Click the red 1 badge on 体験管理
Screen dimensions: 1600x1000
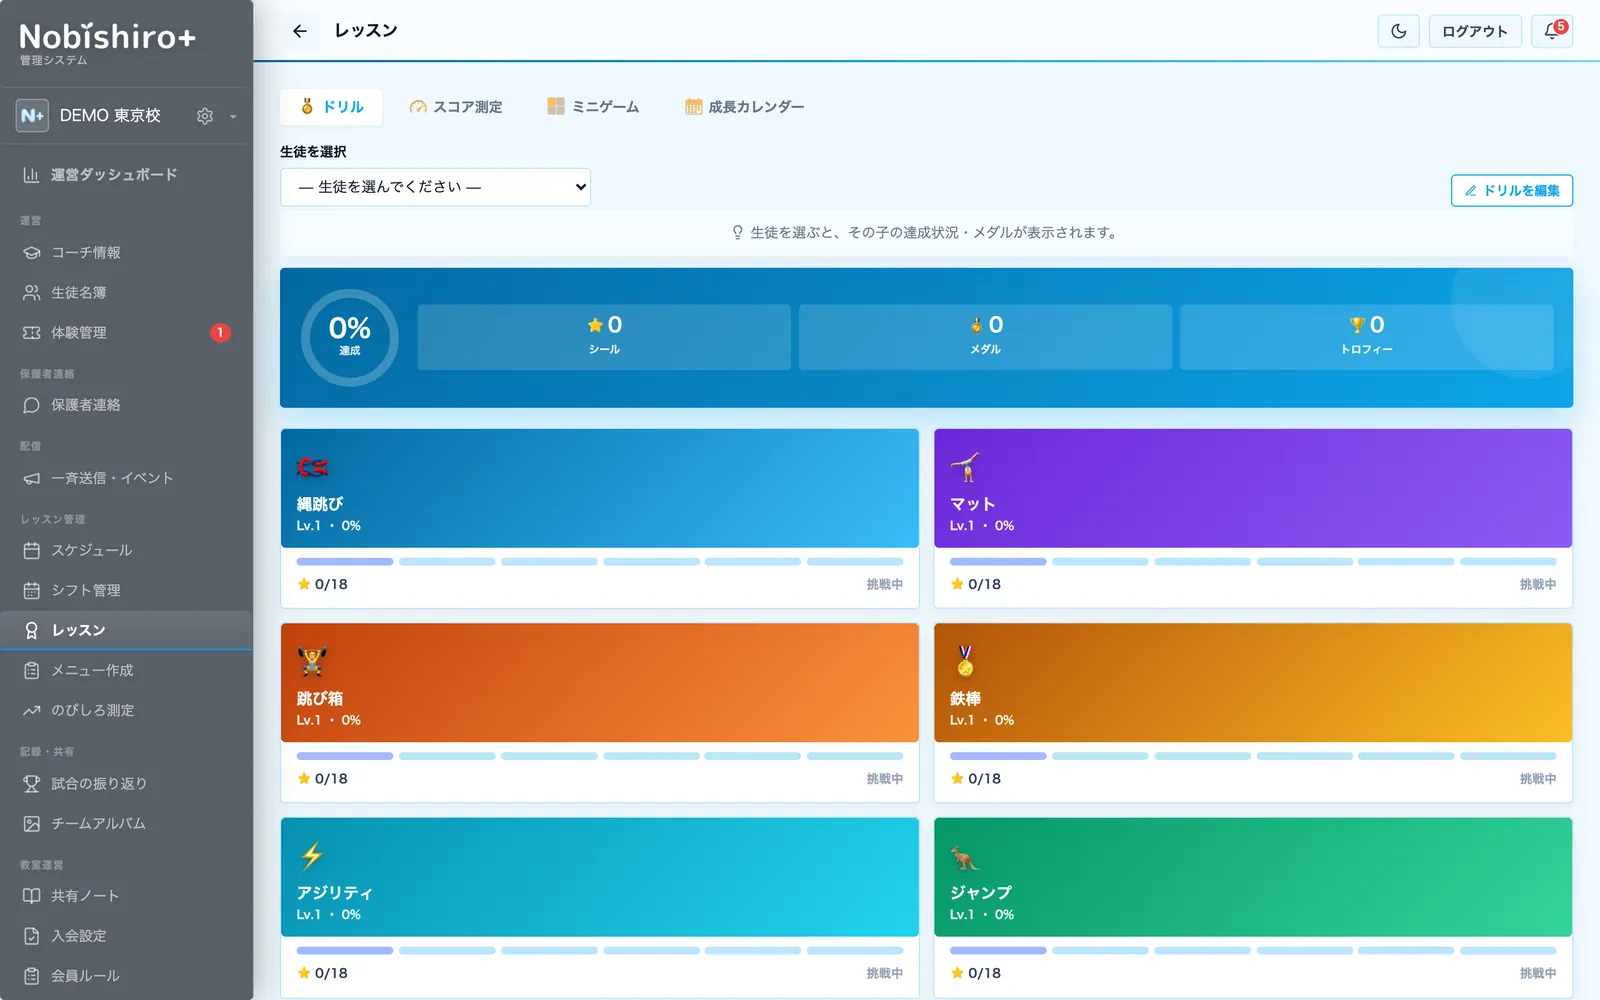[220, 333]
